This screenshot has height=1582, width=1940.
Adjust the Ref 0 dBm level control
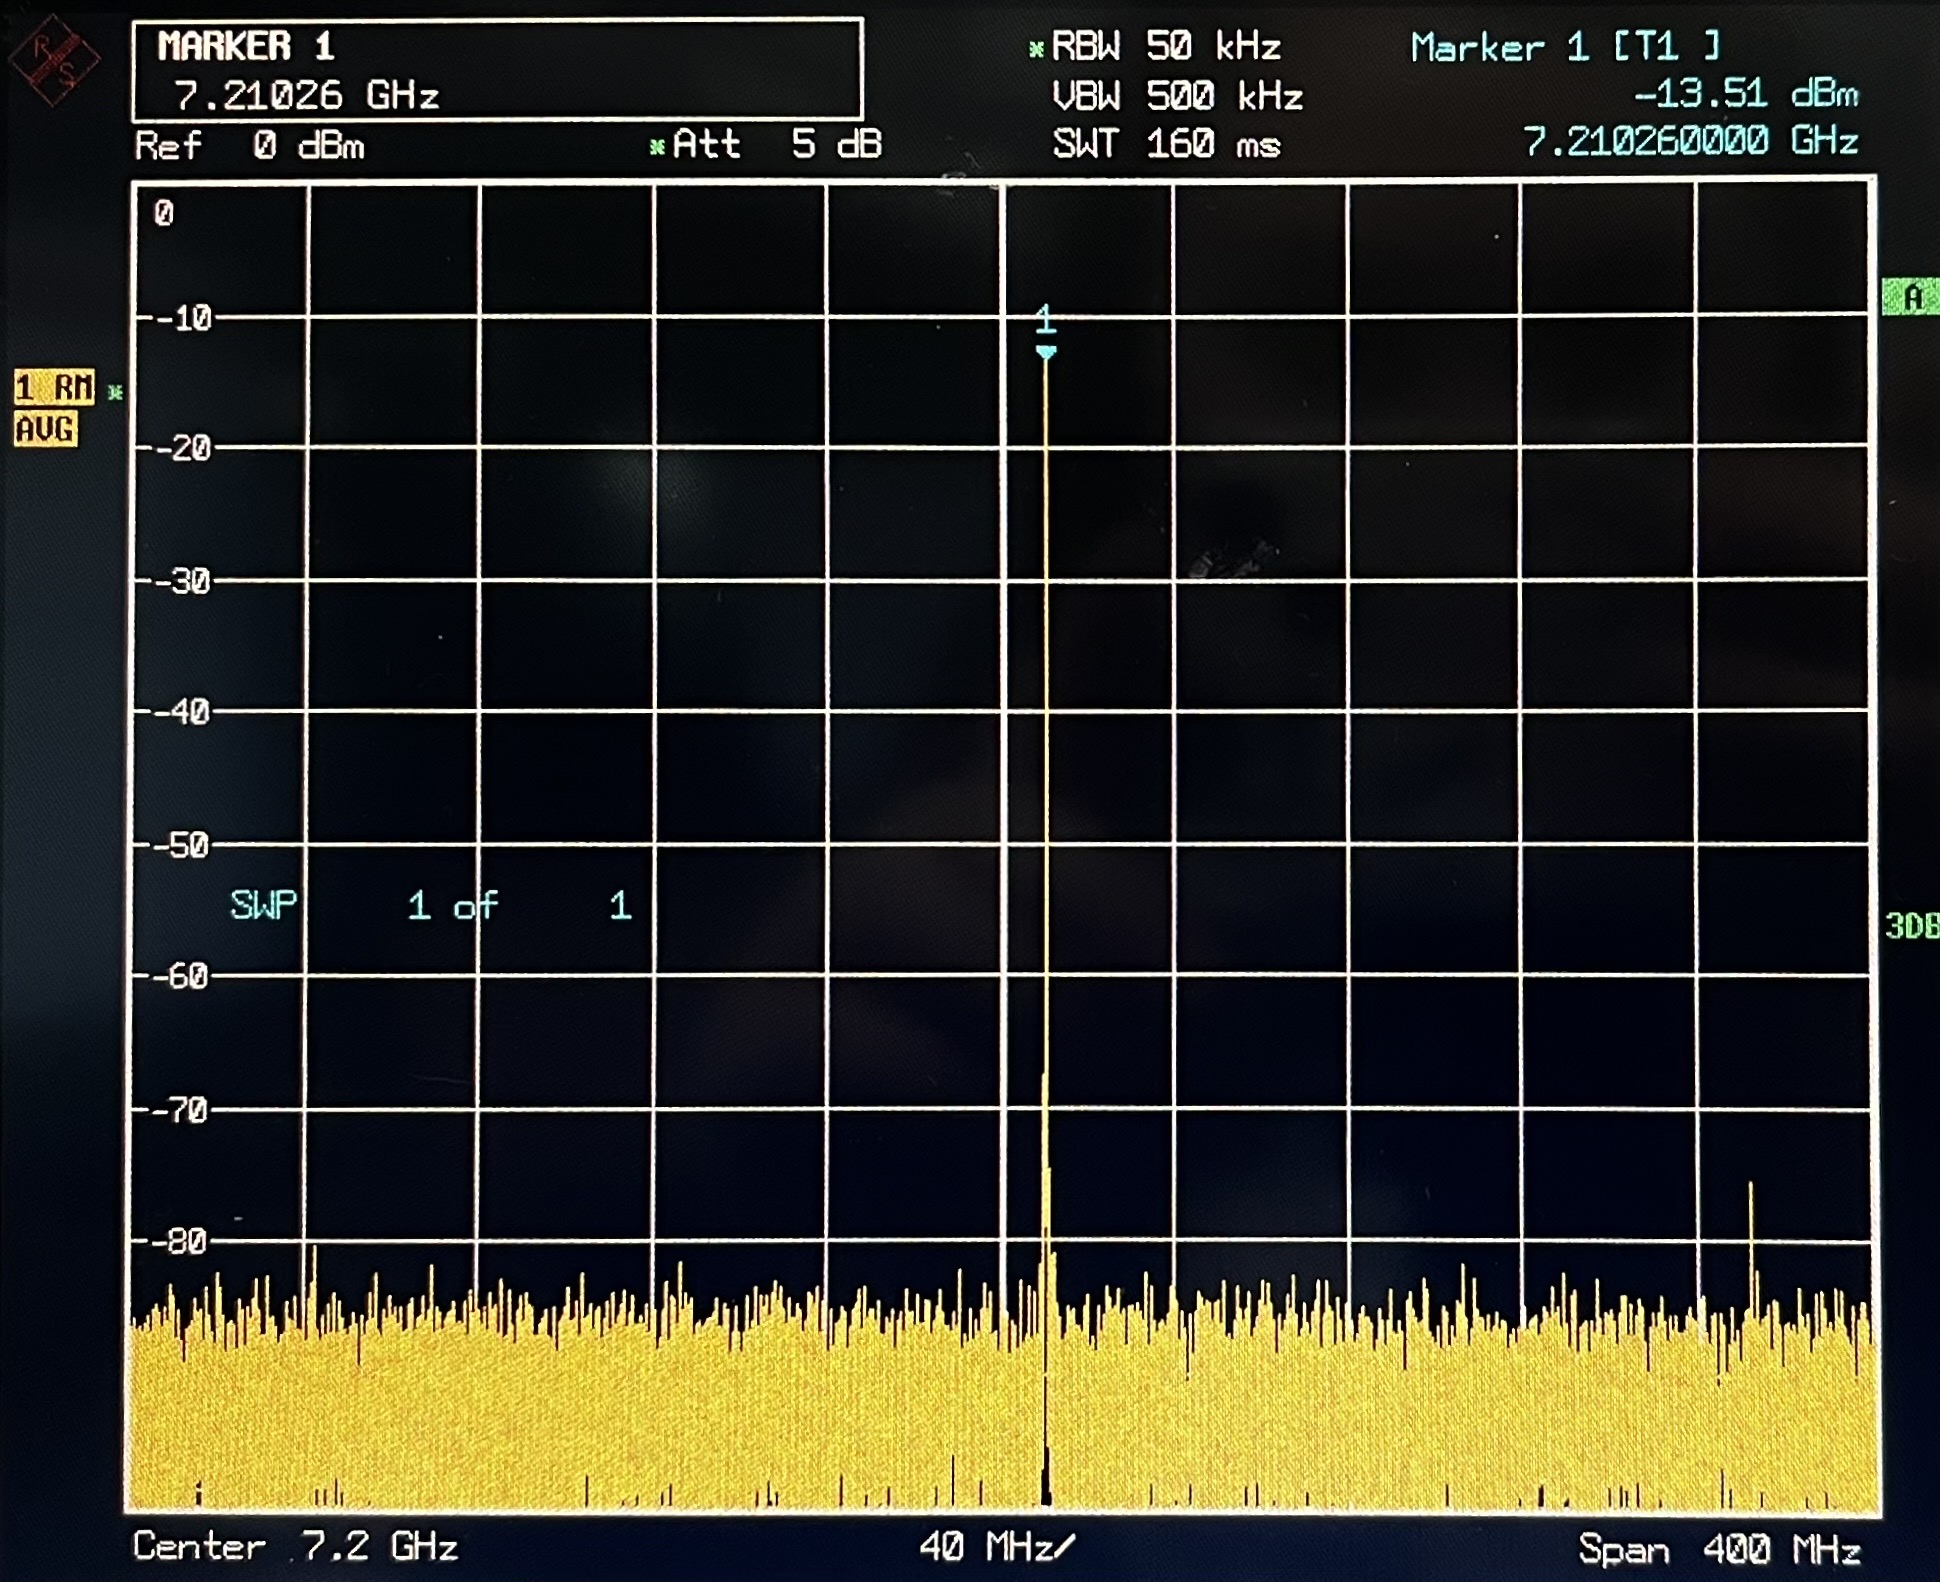tap(250, 146)
